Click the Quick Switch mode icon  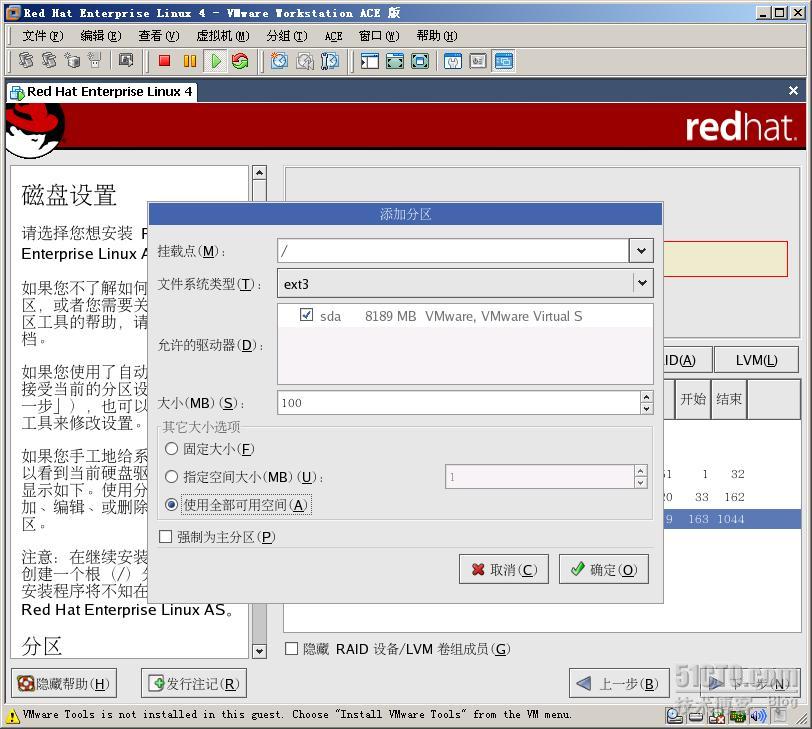point(395,61)
